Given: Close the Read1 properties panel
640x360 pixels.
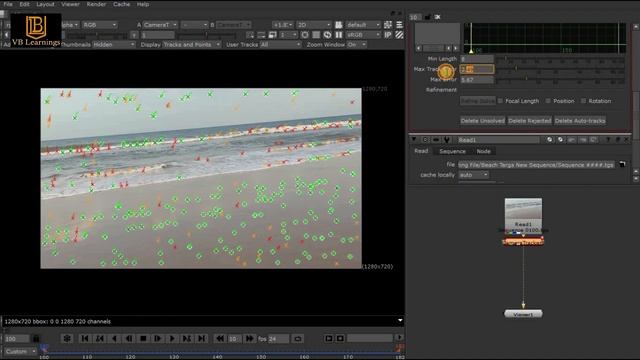Looking at the screenshot, I should [627, 140].
